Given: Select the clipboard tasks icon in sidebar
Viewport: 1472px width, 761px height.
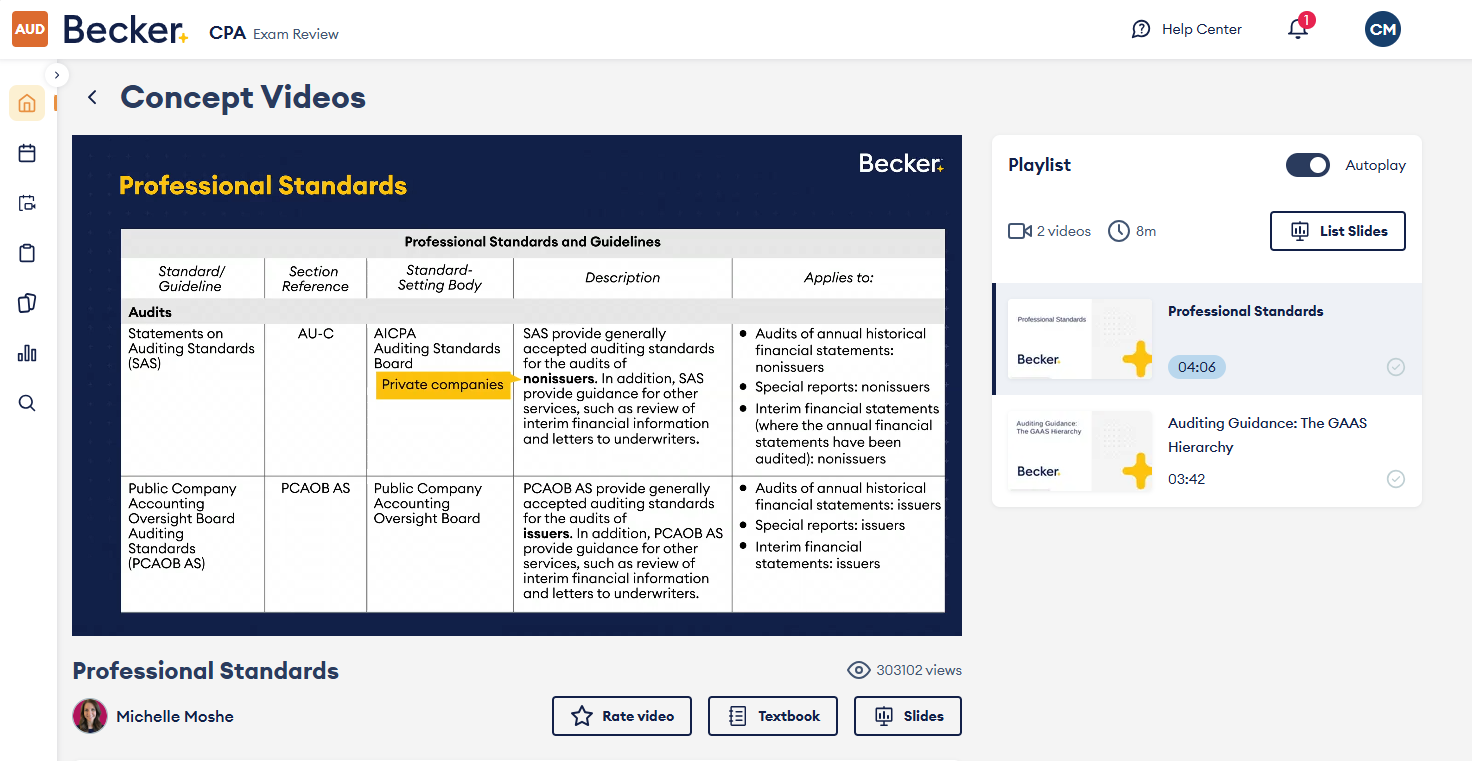Looking at the screenshot, I should coord(26,252).
